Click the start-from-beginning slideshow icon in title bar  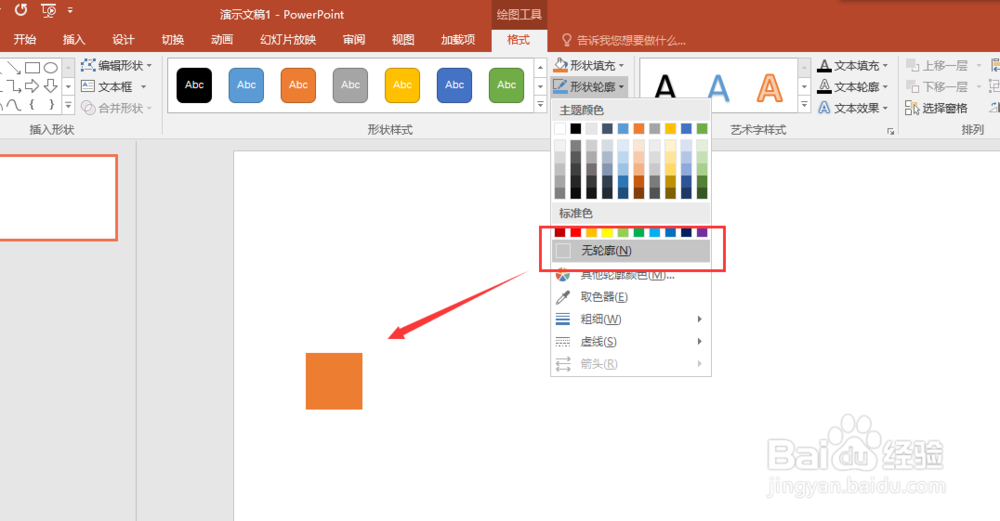48,10
